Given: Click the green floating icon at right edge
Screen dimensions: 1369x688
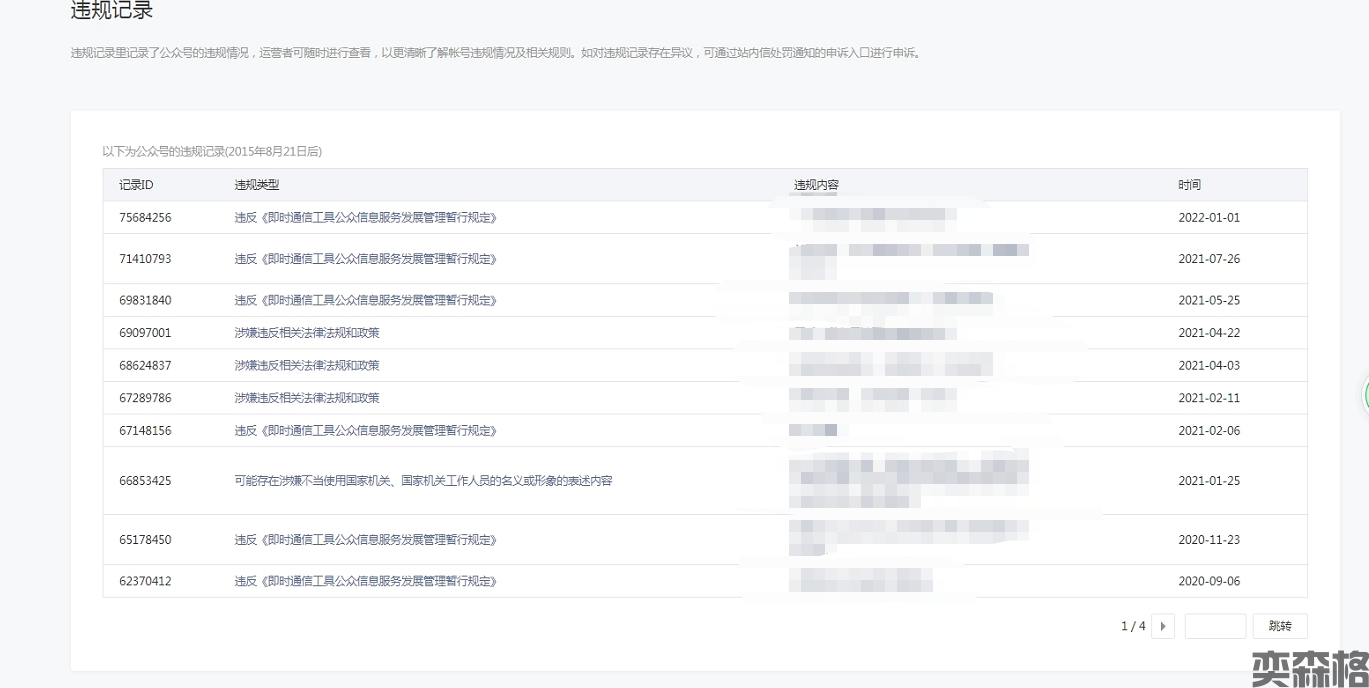Looking at the screenshot, I should coord(1364,396).
